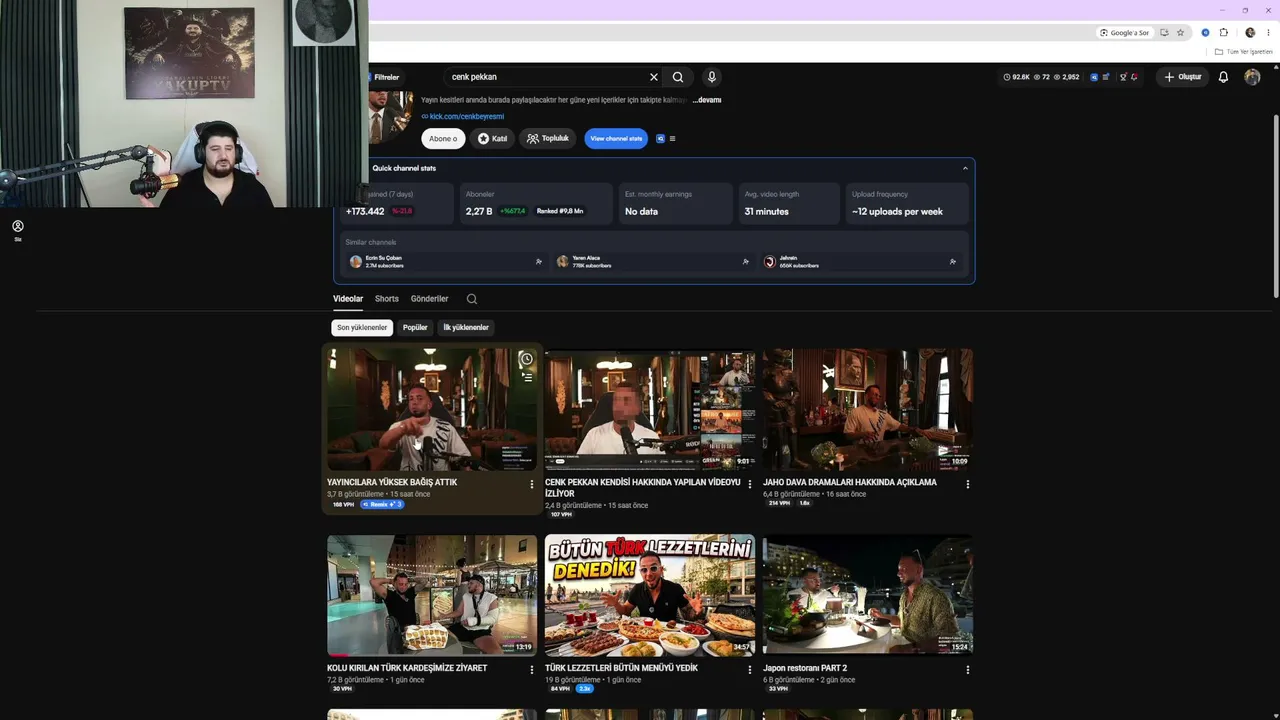The width and height of the screenshot is (1280, 720).
Task: Click the Katıl join button
Action: point(492,139)
